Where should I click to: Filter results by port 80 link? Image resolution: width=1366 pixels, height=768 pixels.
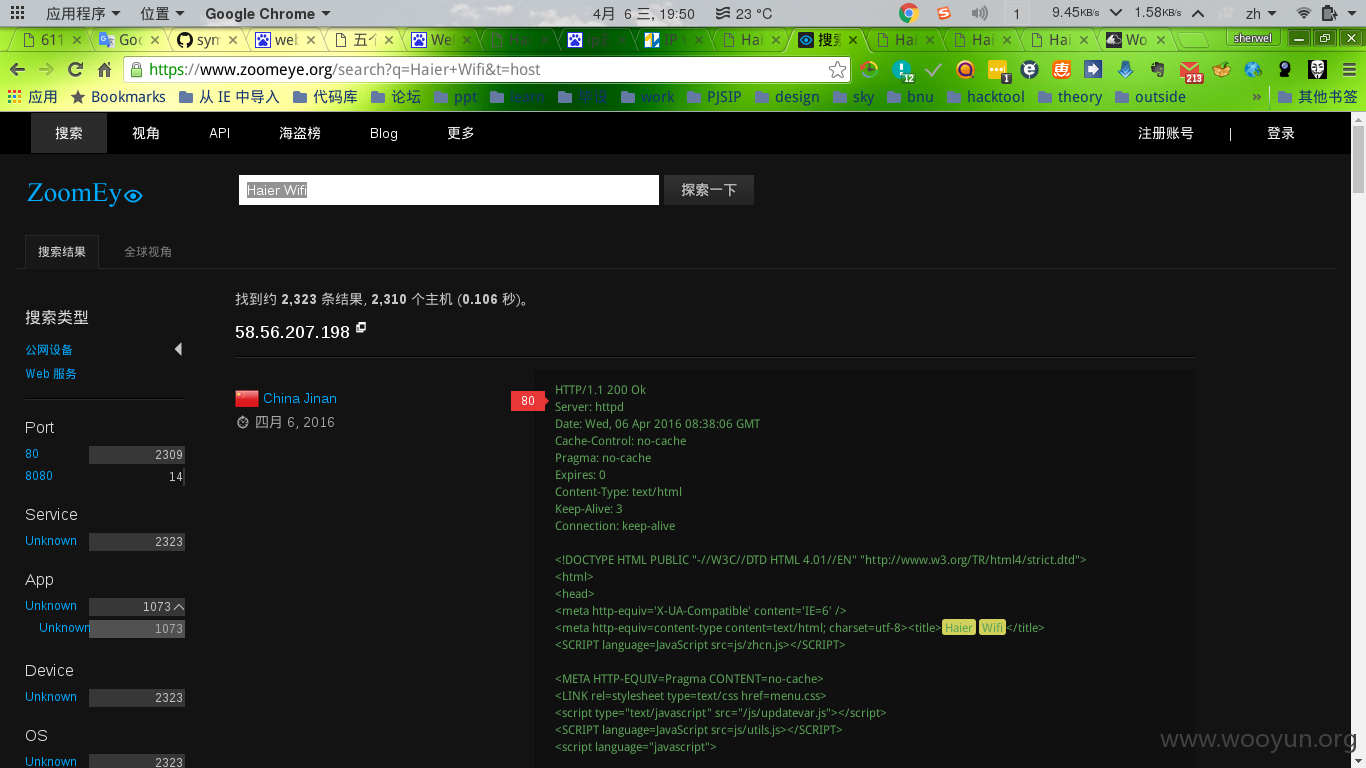32,454
